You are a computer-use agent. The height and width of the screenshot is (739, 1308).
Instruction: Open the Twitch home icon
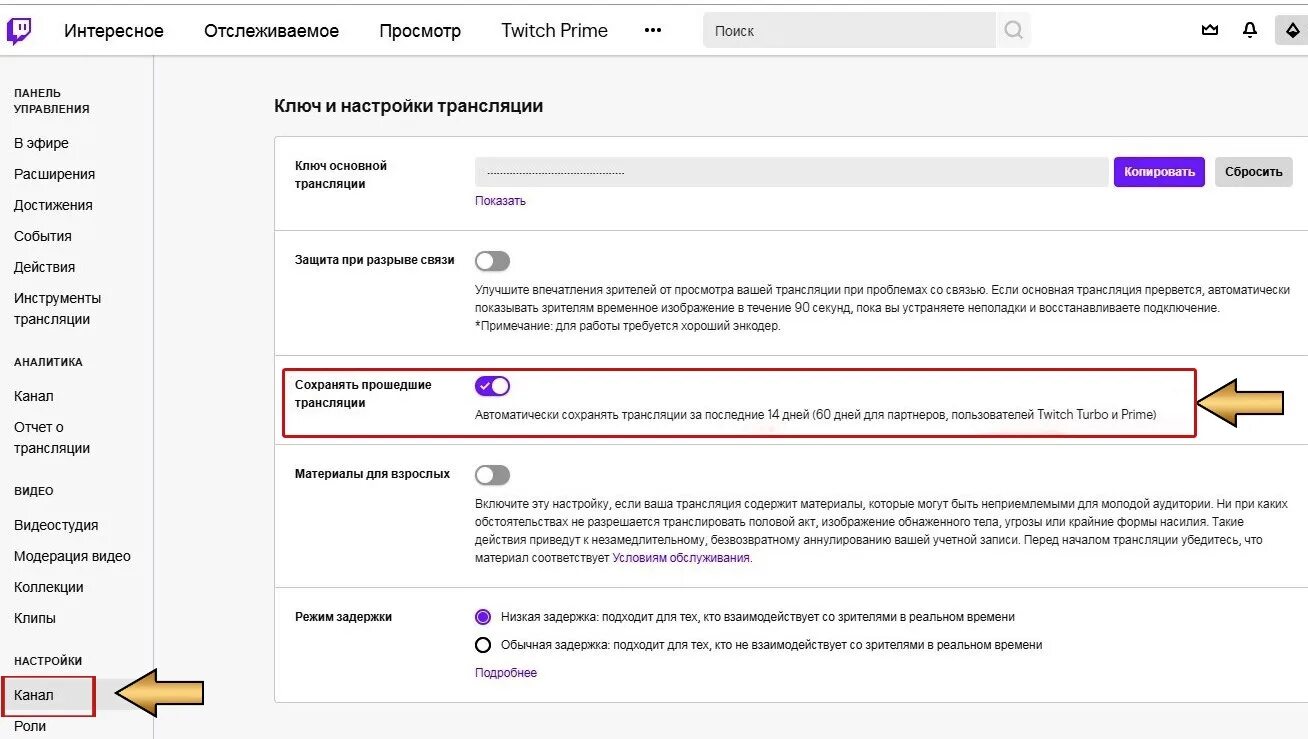[20, 27]
